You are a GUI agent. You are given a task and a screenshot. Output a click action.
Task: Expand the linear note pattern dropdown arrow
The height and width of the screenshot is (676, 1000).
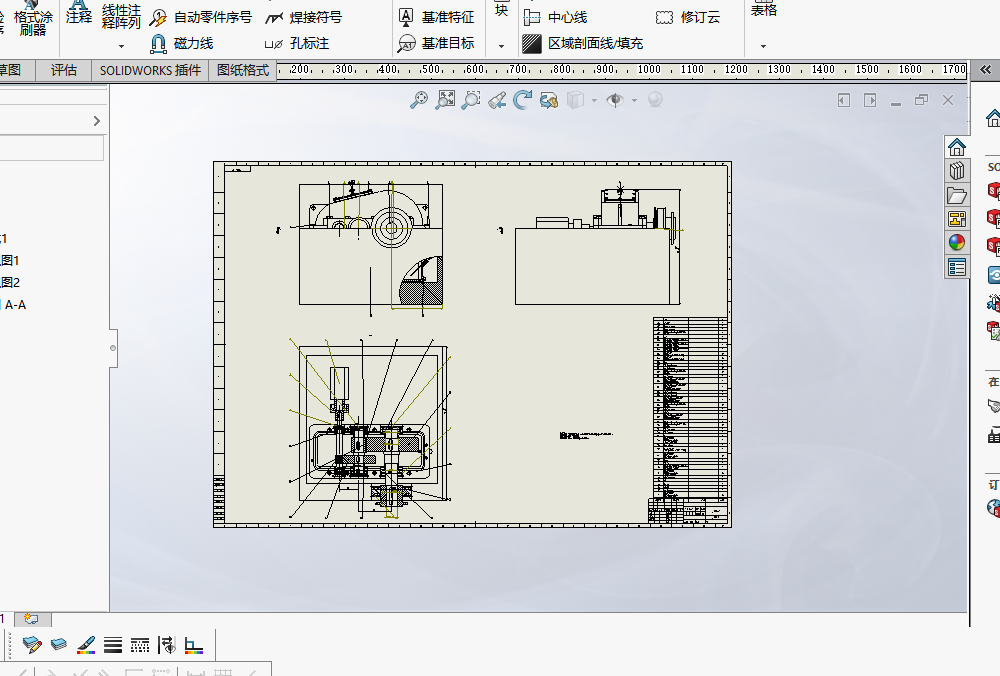[121, 46]
